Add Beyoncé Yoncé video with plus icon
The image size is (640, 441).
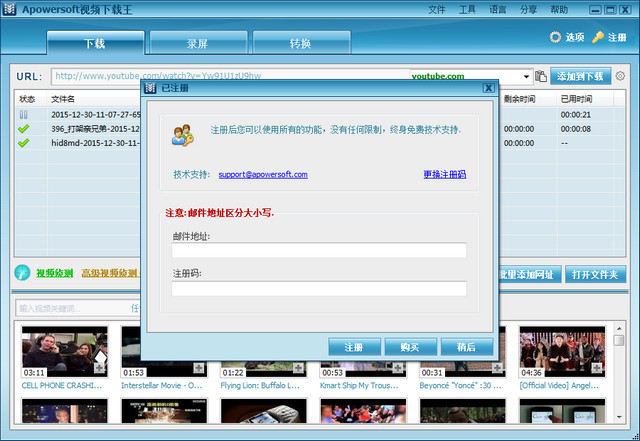497,368
